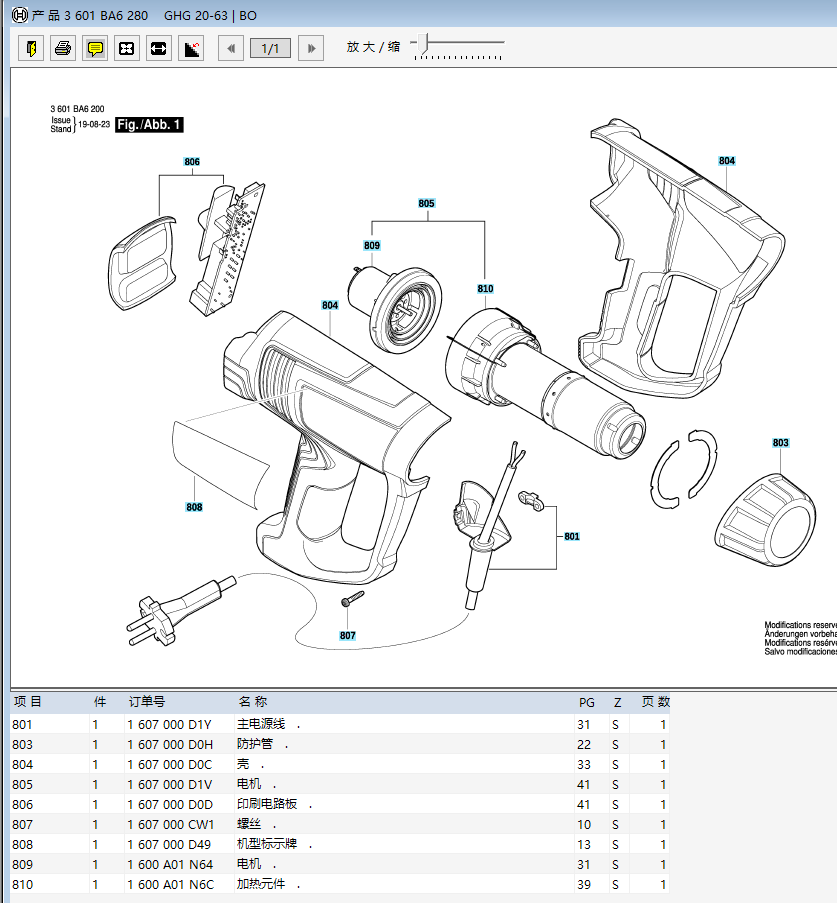Select order number 1 600 A01 N6C row
Viewport: 837px width, 903px height.
point(340,885)
